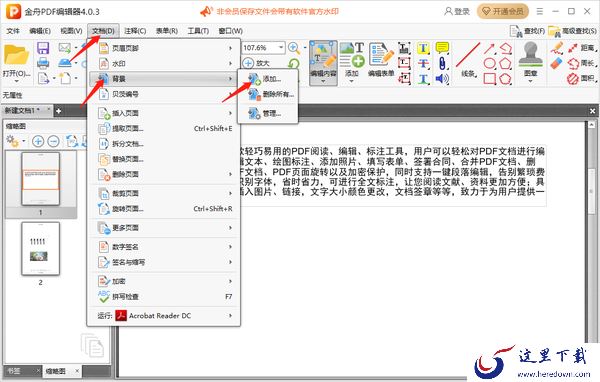Click the email envelope icon
Image resolution: width=600 pixels, height=382 pixels.
65,48
